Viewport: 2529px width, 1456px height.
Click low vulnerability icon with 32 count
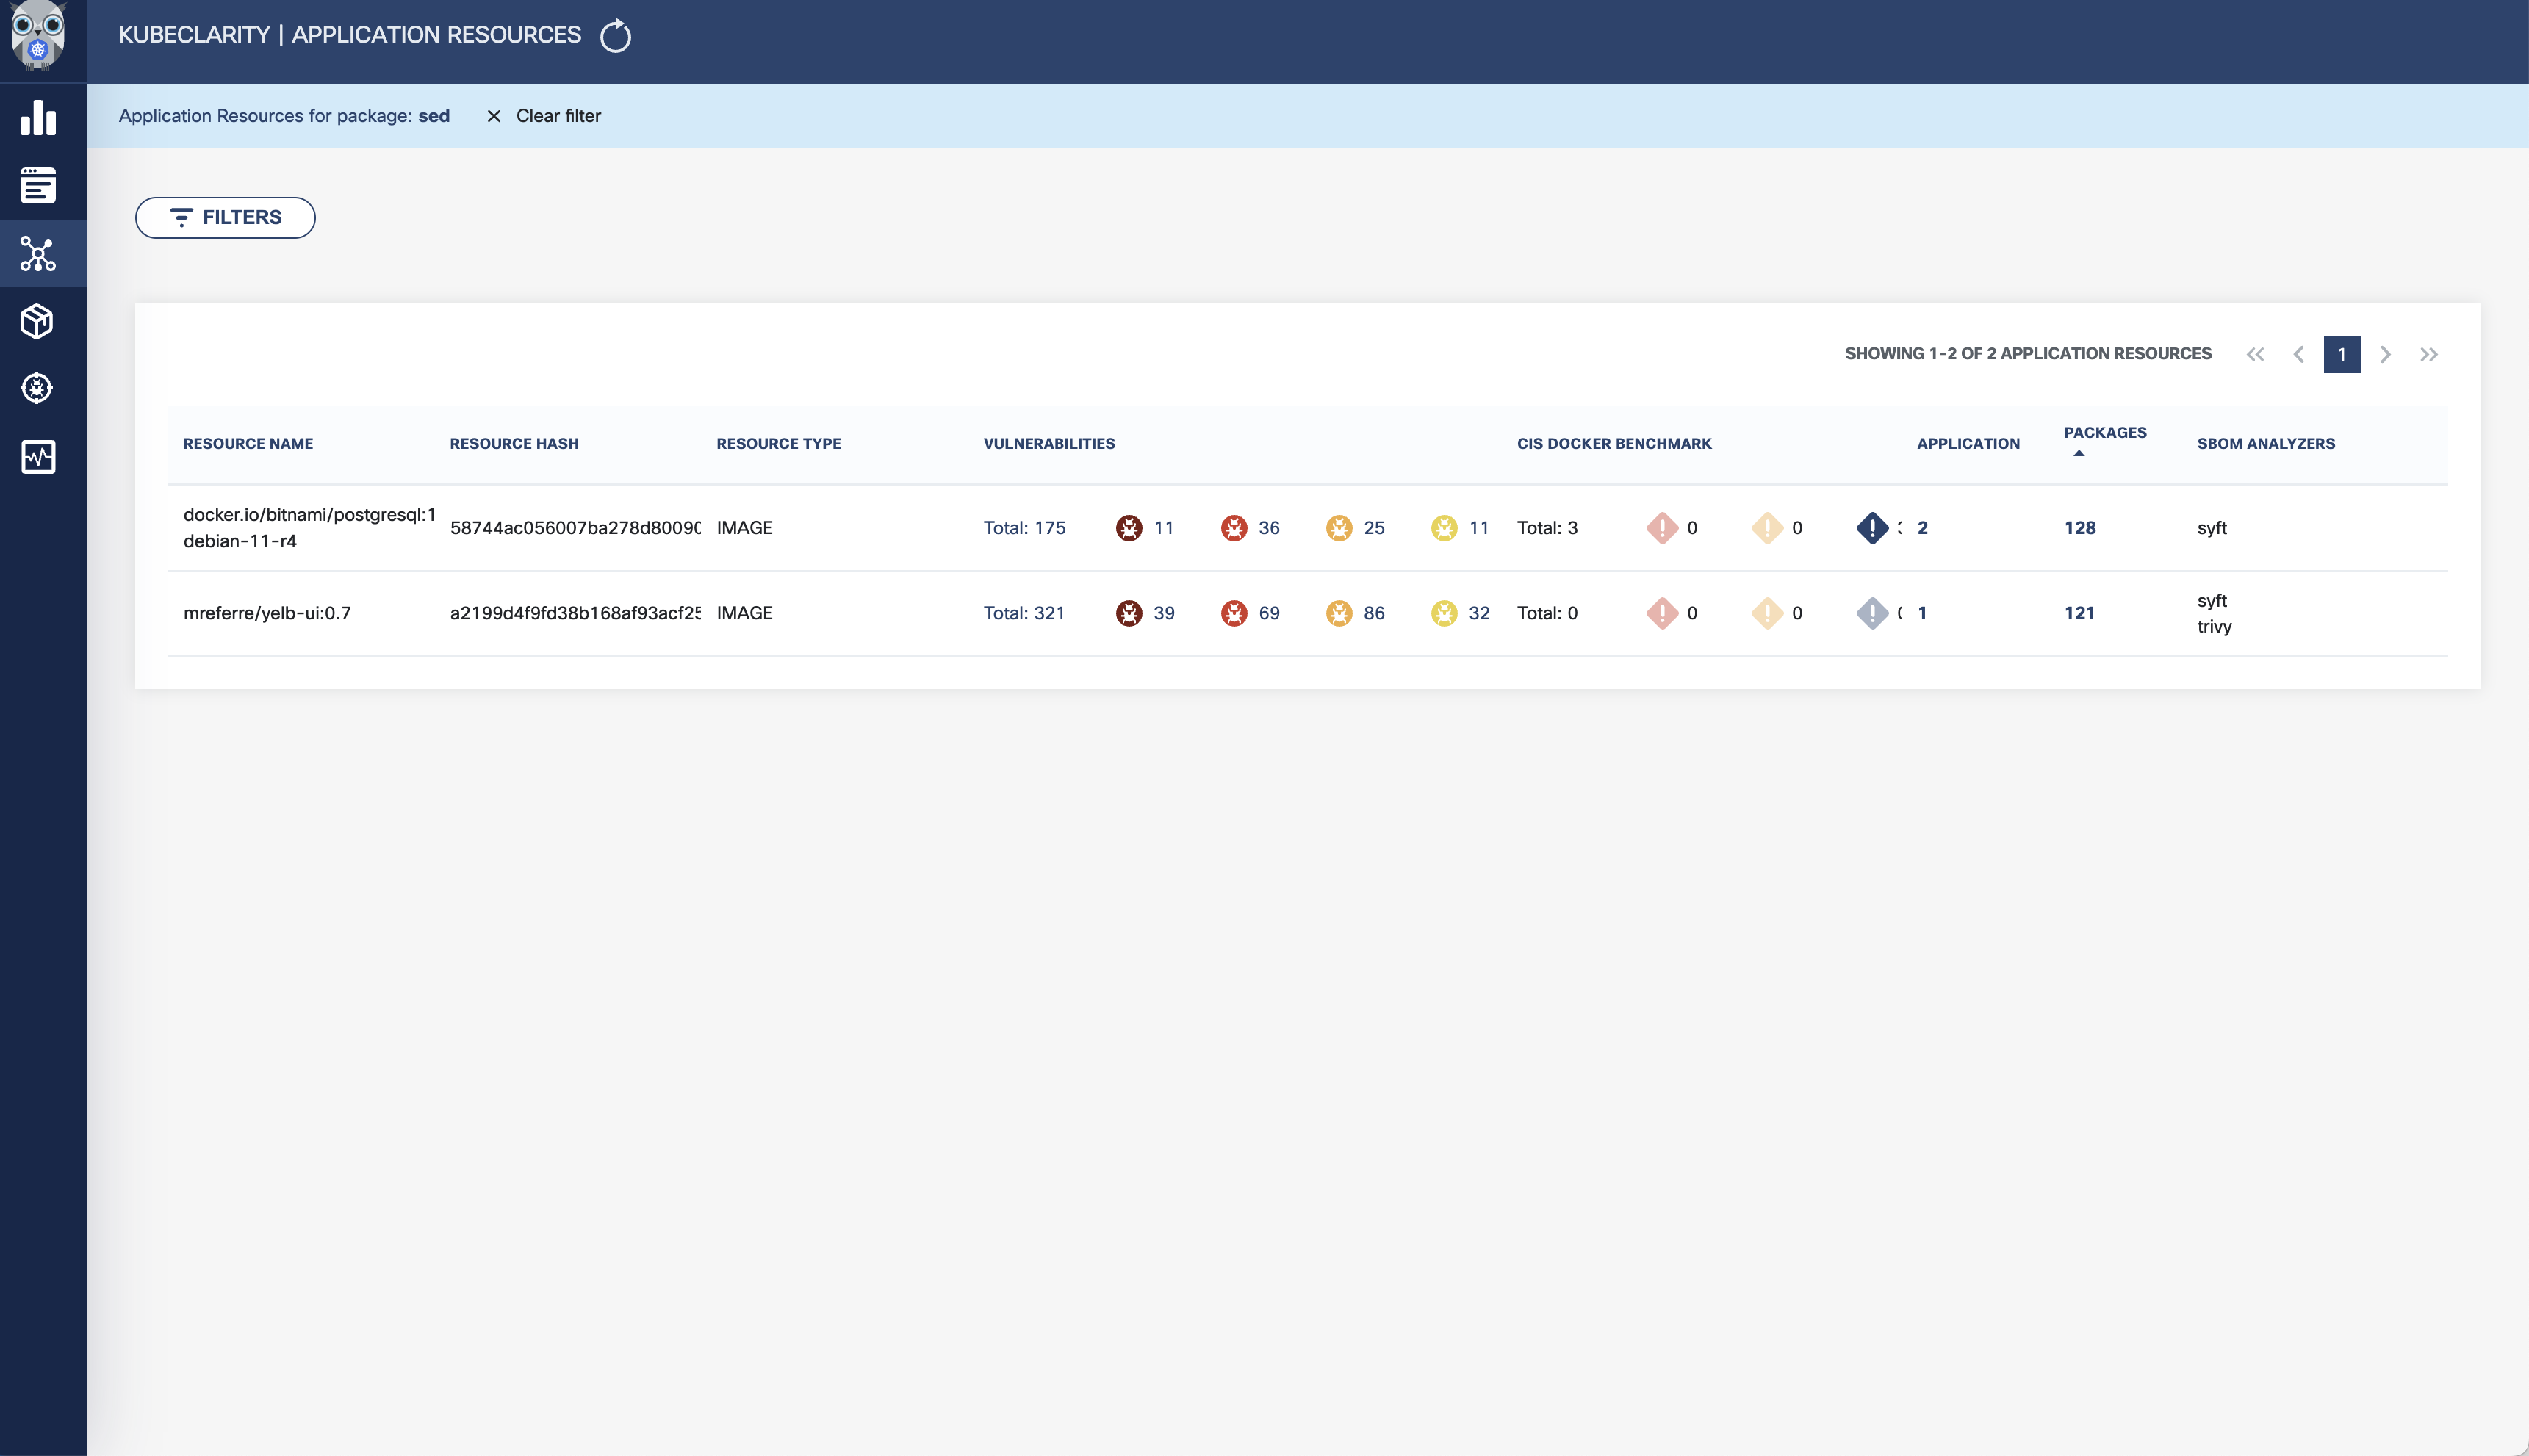[1444, 613]
